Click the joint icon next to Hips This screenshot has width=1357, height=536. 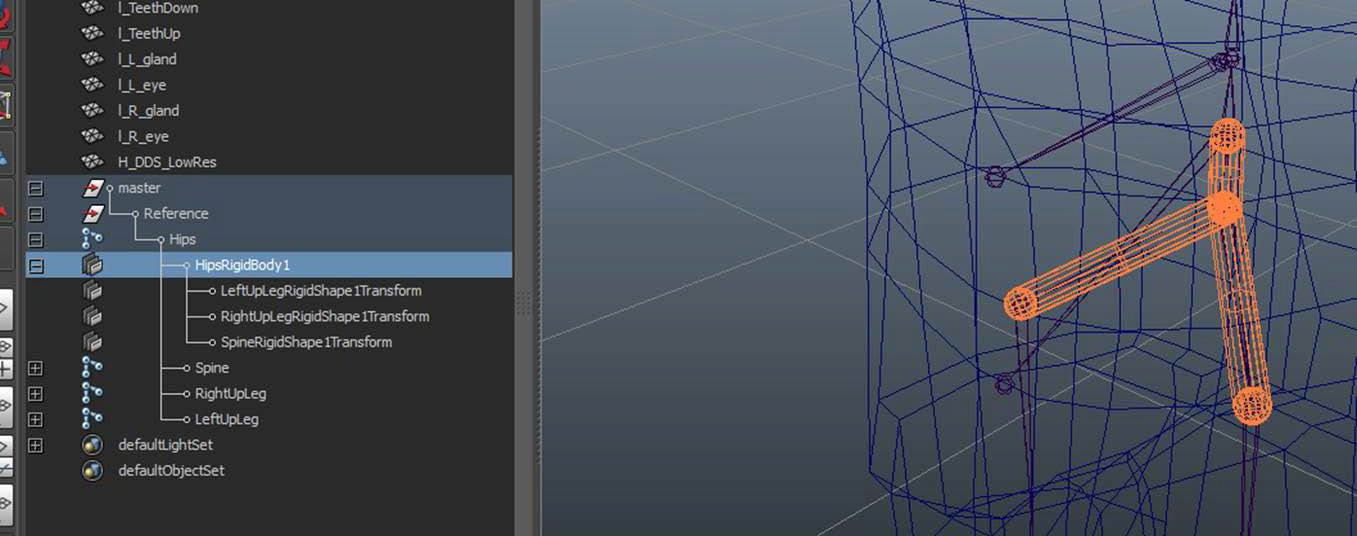click(x=92, y=239)
